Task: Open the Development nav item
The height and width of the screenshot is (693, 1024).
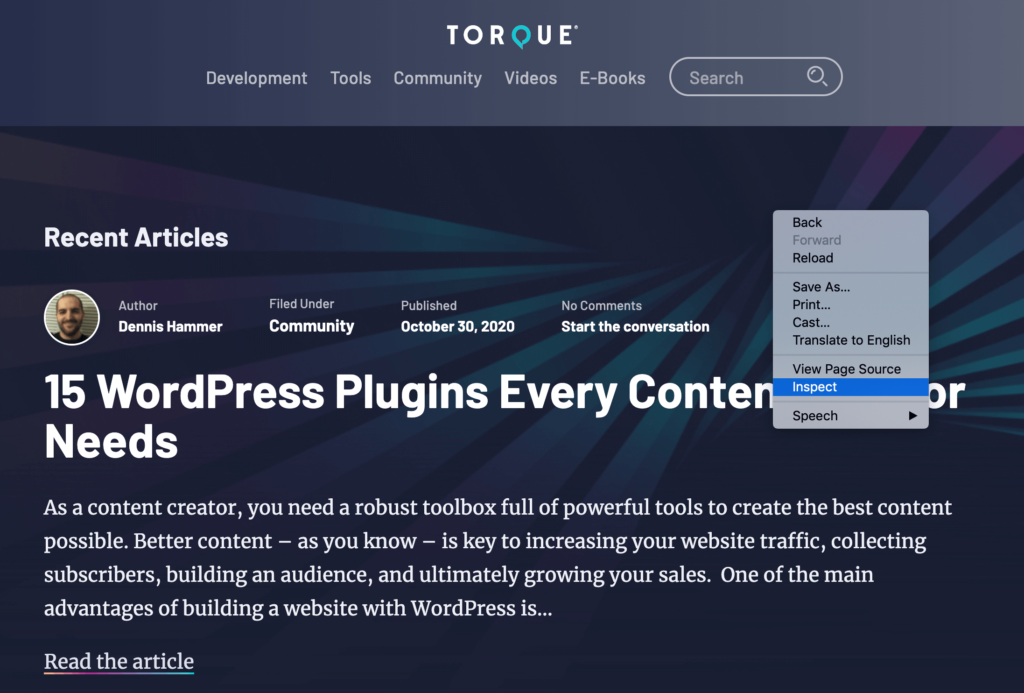Action: tap(256, 78)
